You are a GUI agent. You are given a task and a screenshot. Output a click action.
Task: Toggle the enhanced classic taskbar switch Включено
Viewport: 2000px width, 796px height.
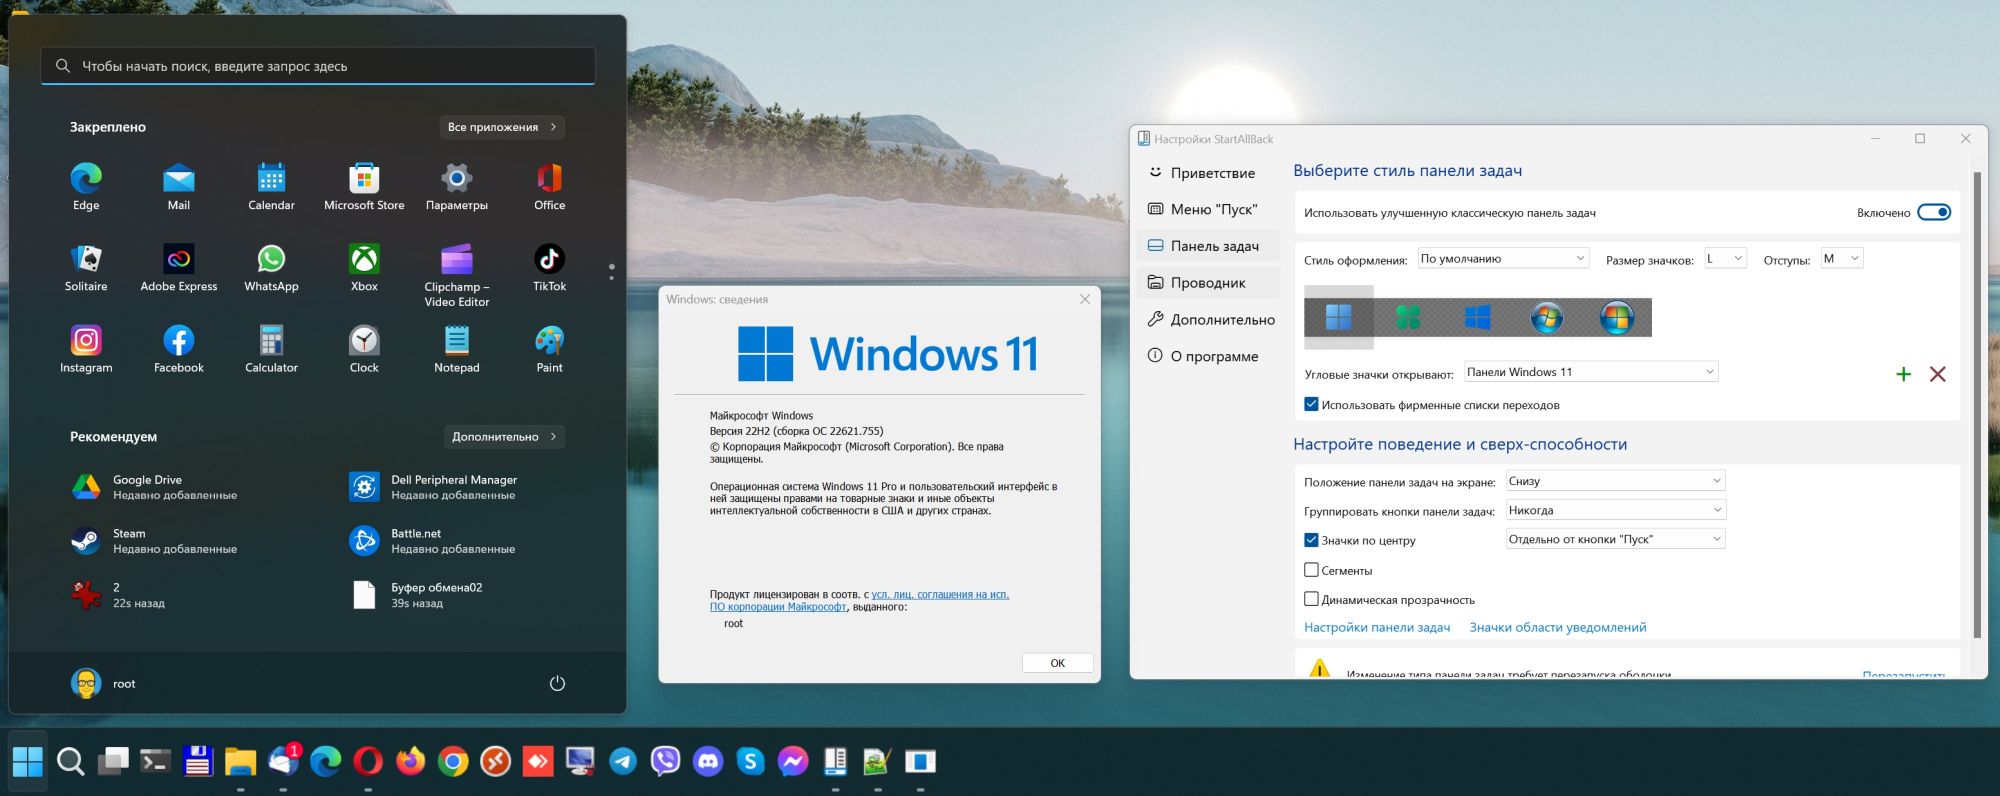tap(1934, 212)
